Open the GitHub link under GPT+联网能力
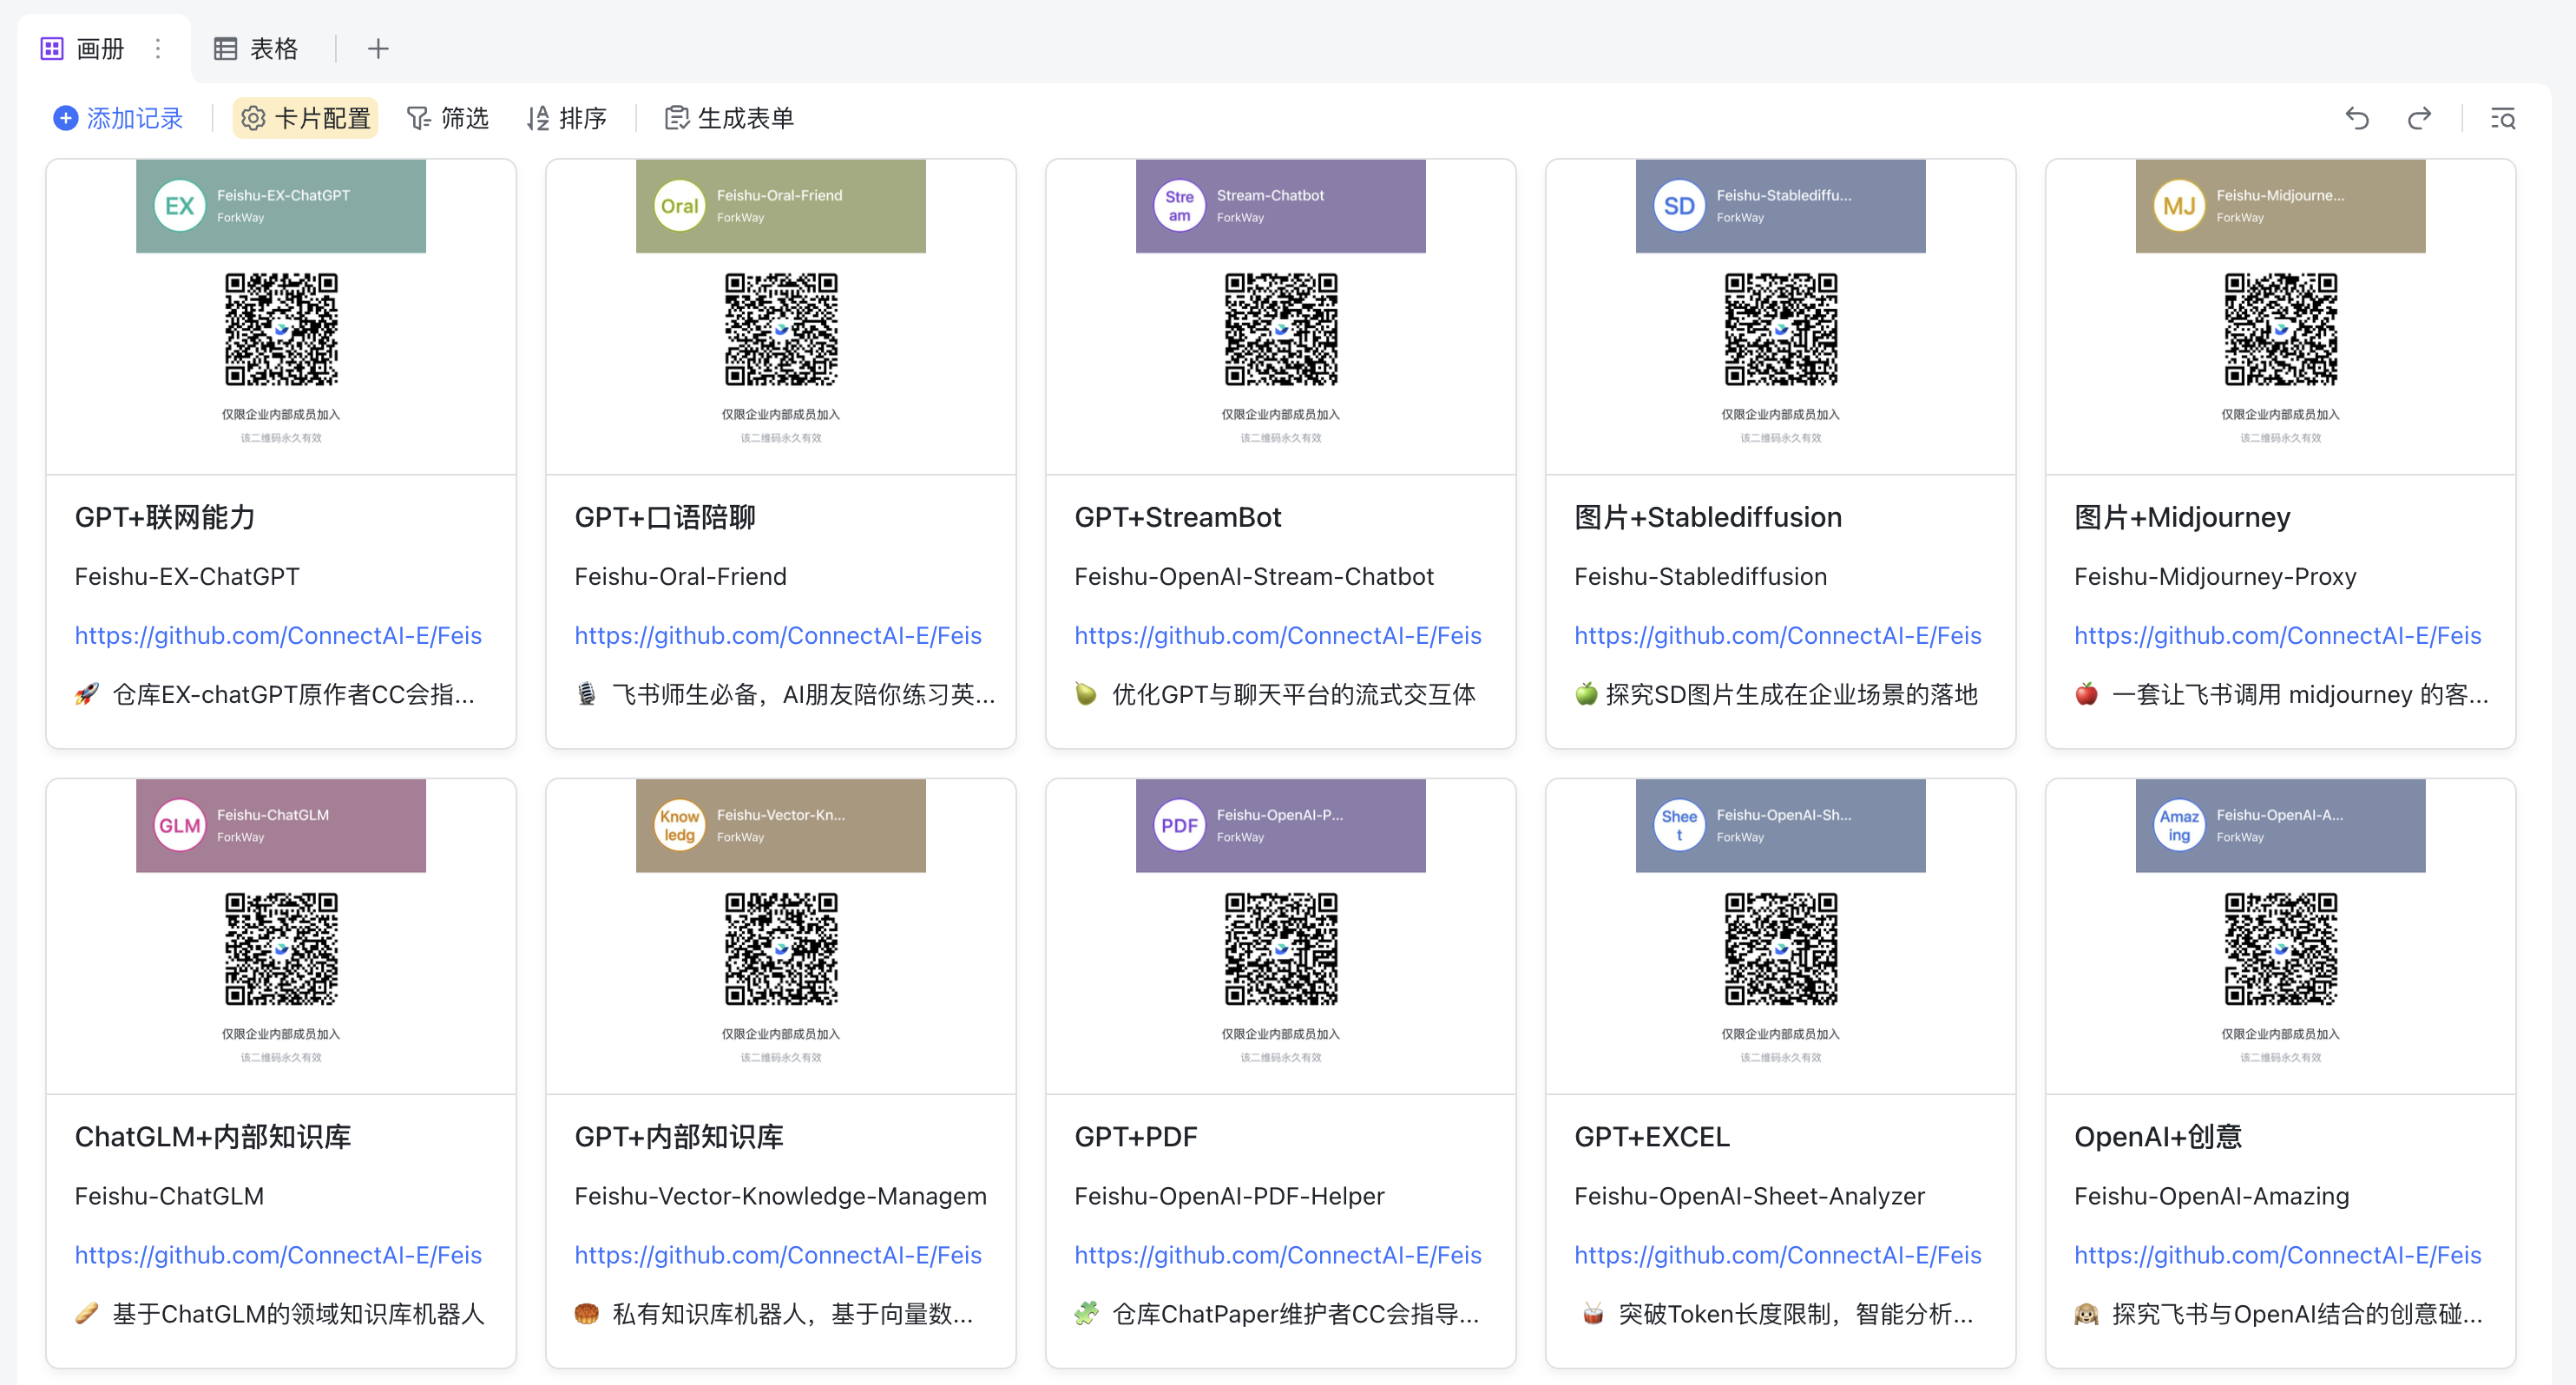Screen dimensions: 2576x1385 click(278, 635)
